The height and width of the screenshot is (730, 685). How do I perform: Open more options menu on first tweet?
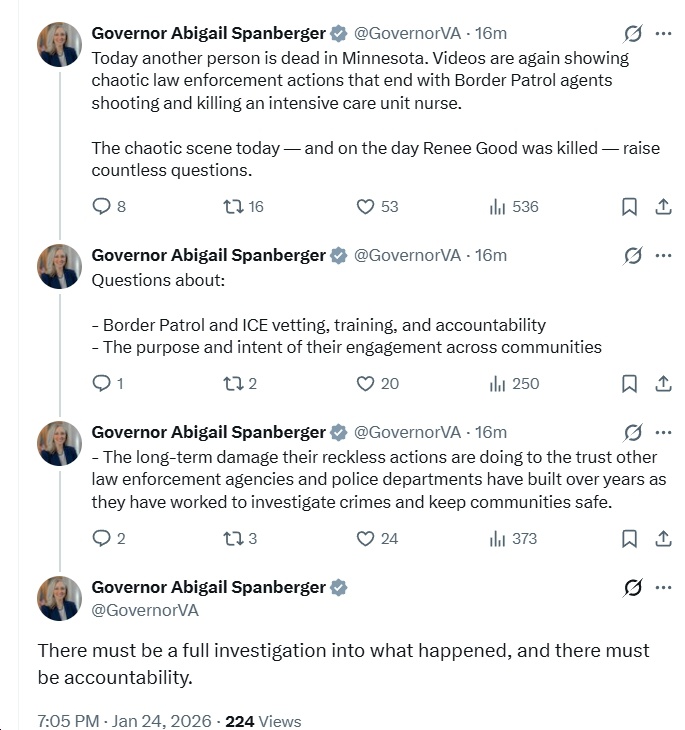click(x=663, y=33)
